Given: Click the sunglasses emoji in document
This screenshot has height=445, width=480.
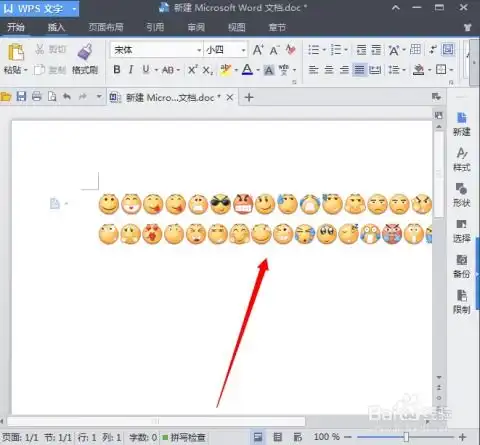Looking at the screenshot, I should tap(220, 204).
